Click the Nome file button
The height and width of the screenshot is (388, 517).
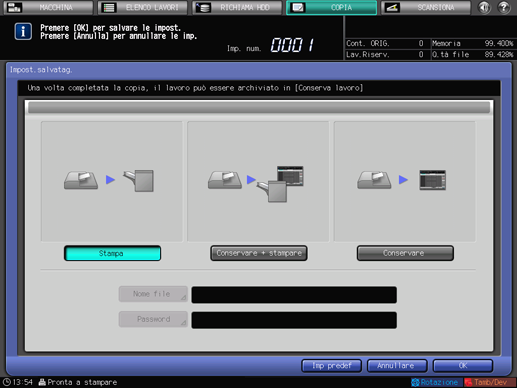pos(153,294)
